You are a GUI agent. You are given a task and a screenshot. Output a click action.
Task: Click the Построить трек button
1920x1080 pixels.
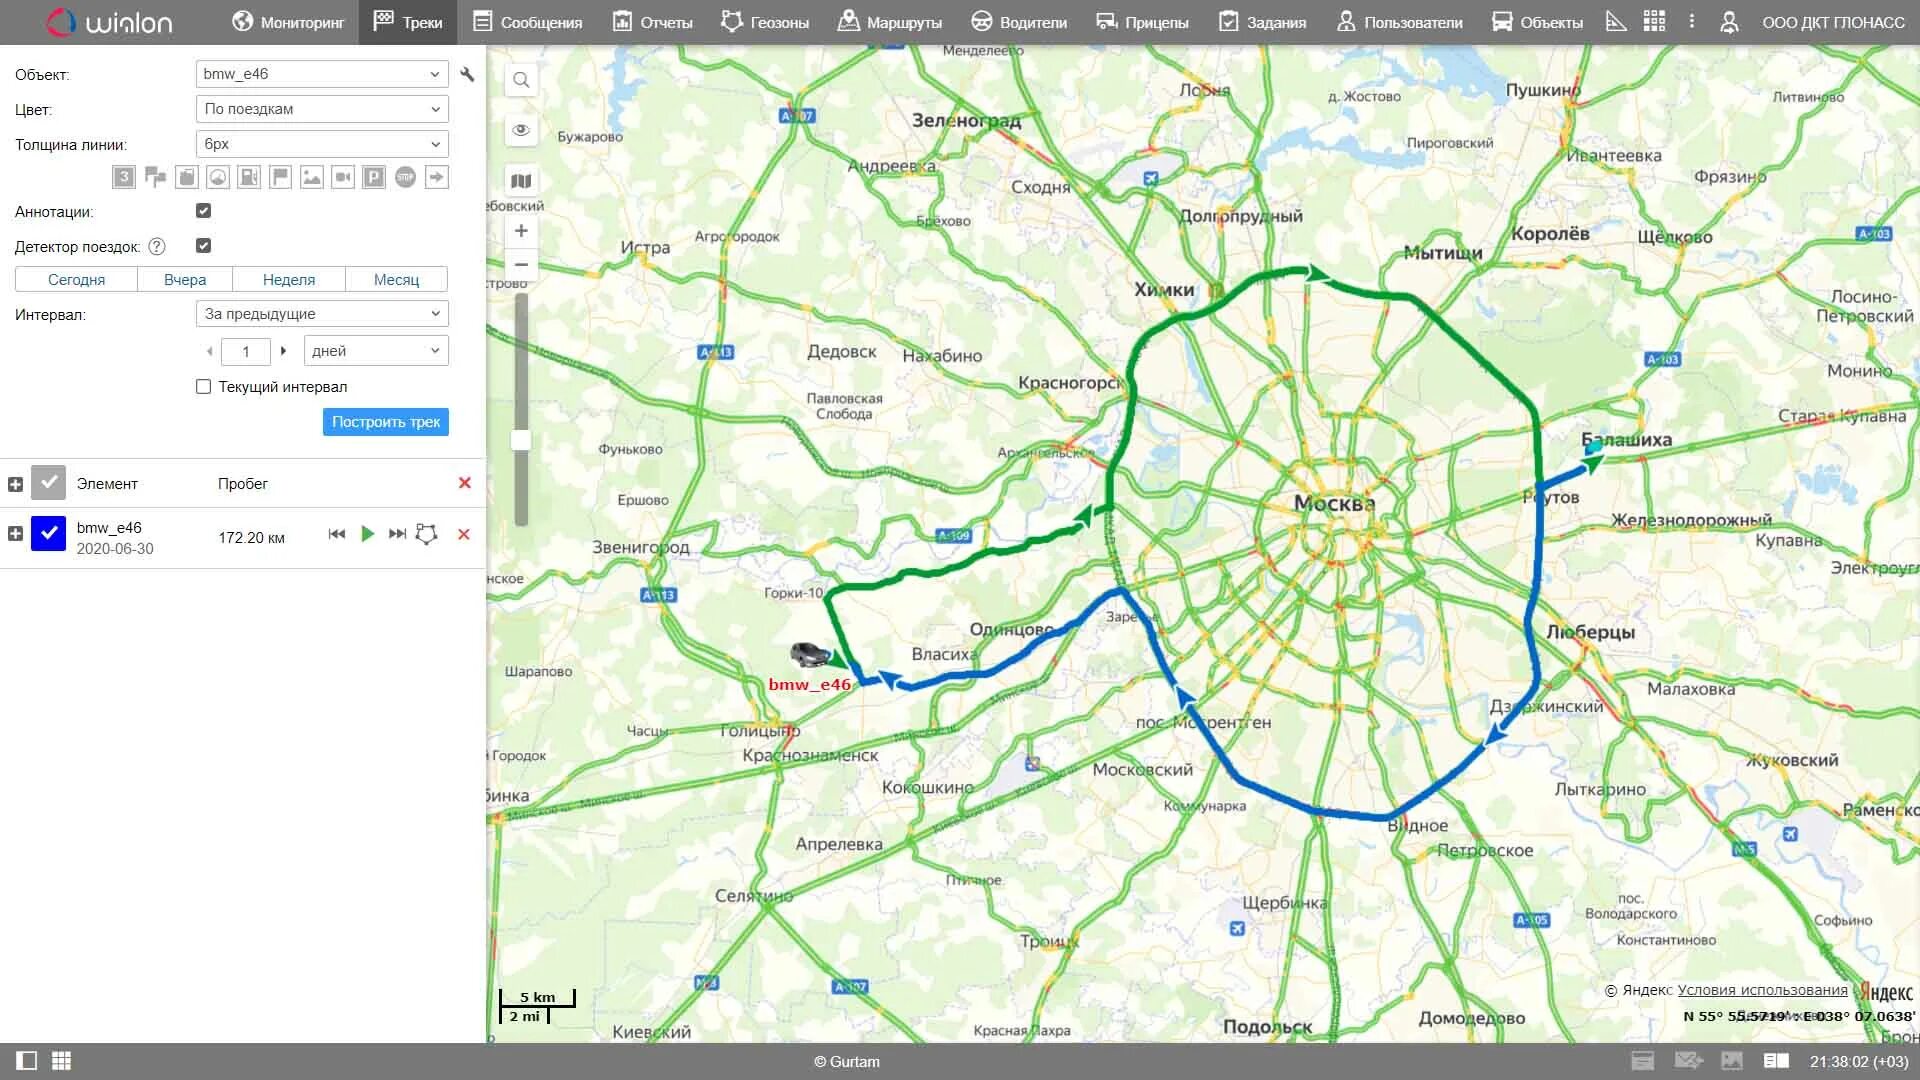coord(385,422)
